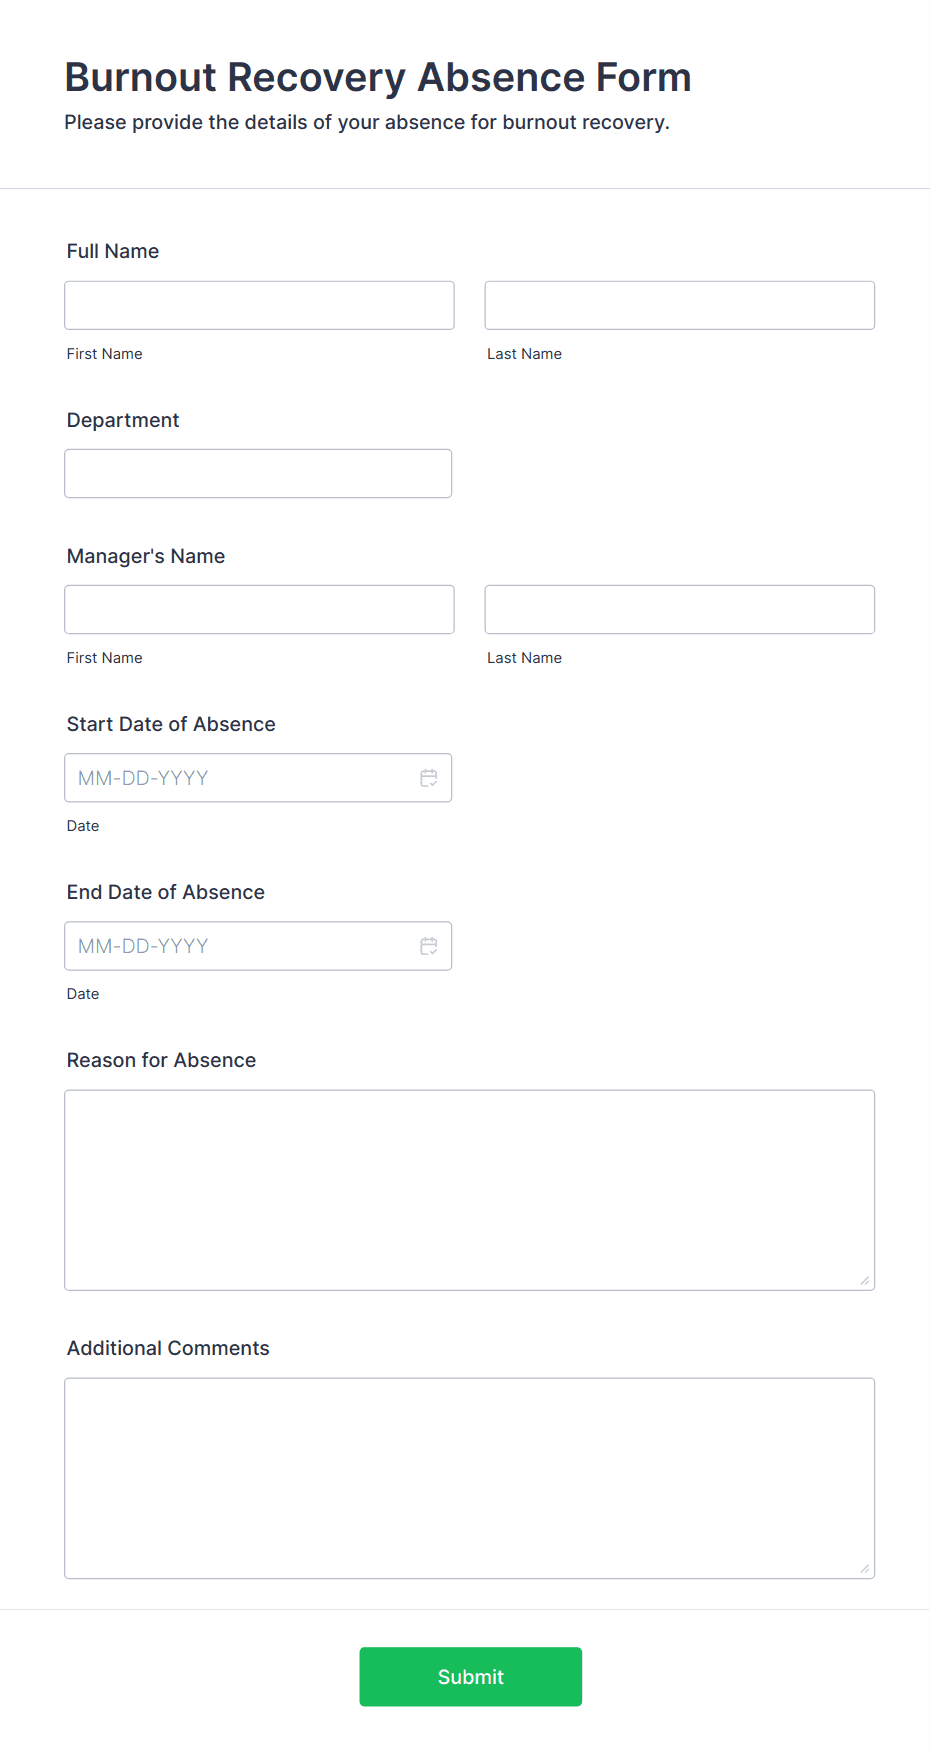The width and height of the screenshot is (930, 1756).
Task: Click the Additional Comments label
Action: click(x=168, y=1348)
